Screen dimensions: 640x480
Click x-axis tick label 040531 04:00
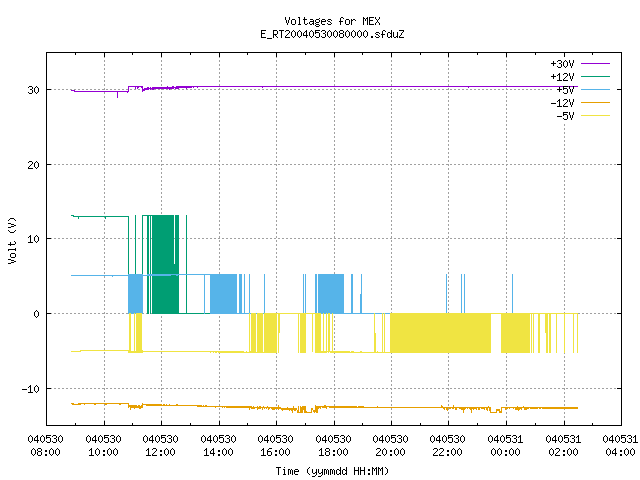point(620,446)
